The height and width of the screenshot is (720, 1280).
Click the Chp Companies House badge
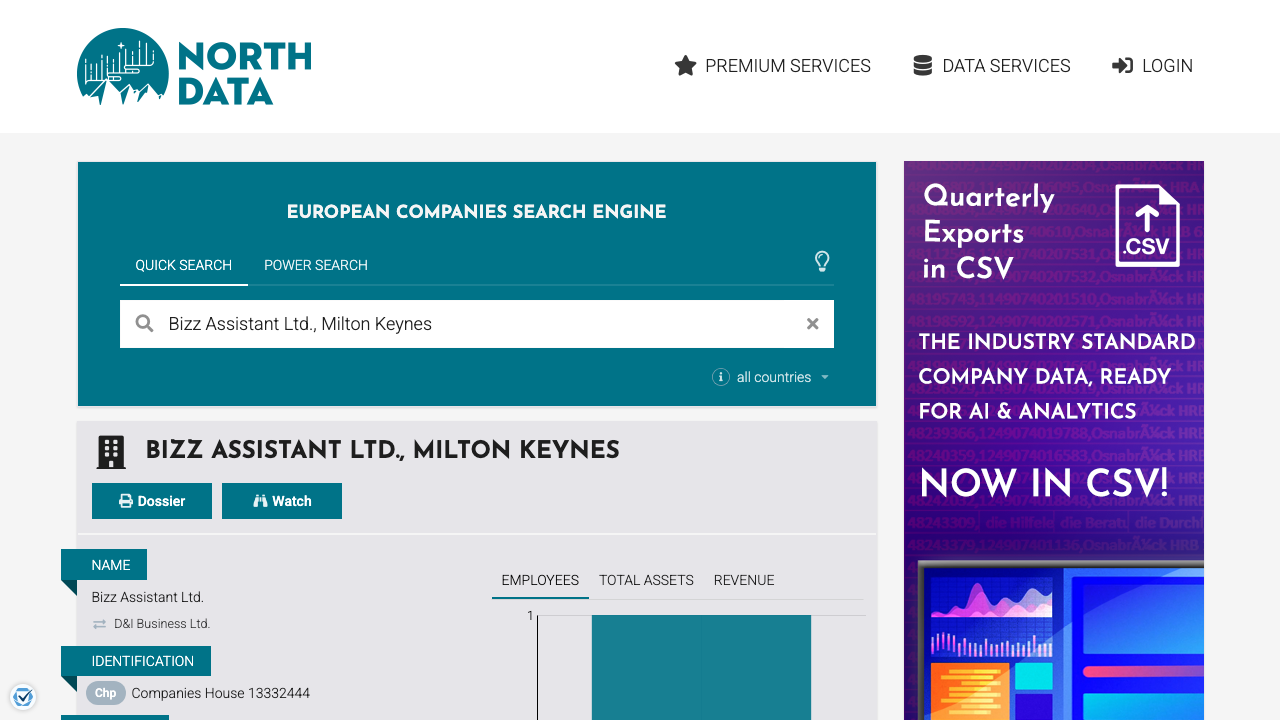(105, 693)
